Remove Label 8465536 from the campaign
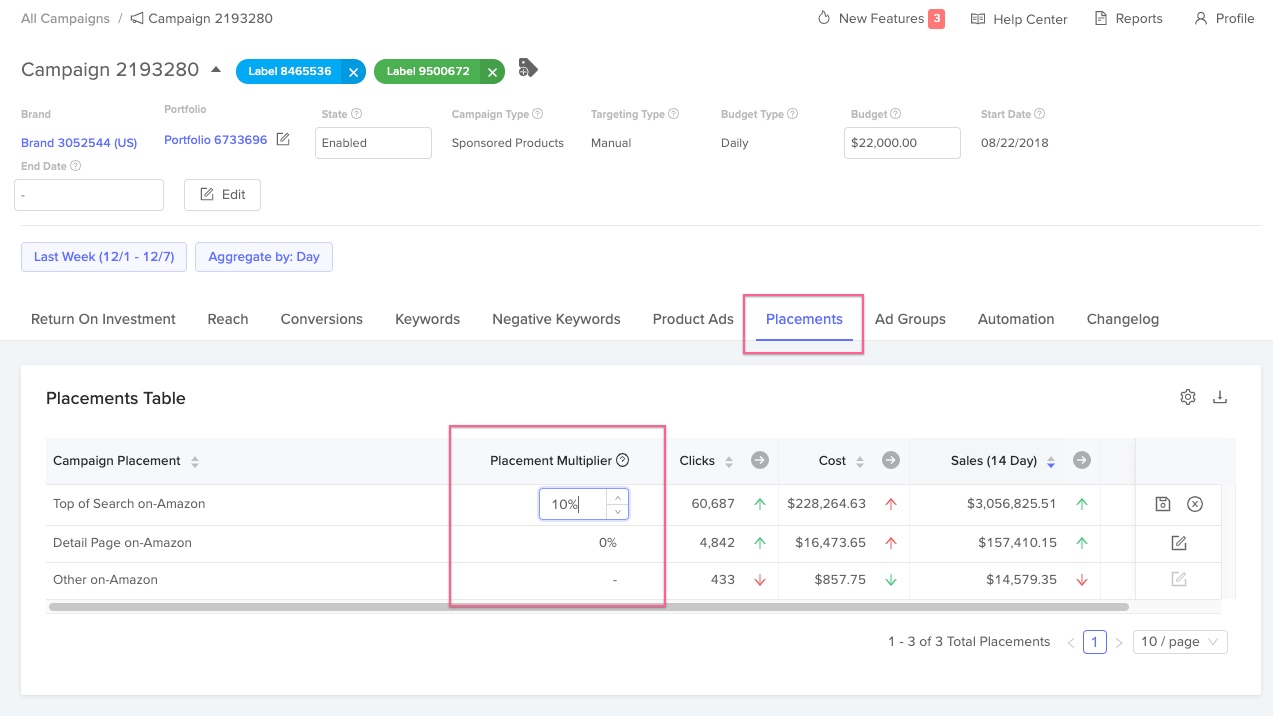Image resolution: width=1273 pixels, height=716 pixels. click(353, 71)
